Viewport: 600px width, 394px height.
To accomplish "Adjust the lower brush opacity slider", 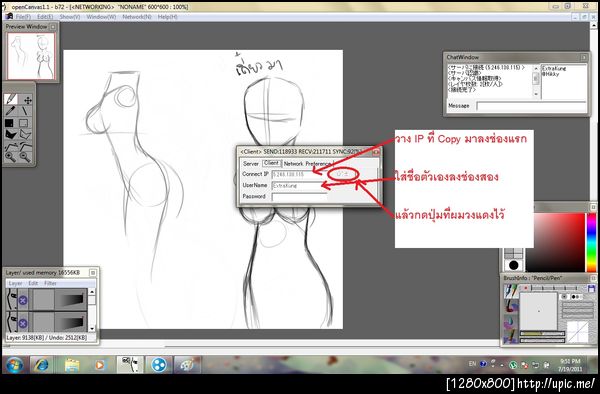I will tap(543, 340).
